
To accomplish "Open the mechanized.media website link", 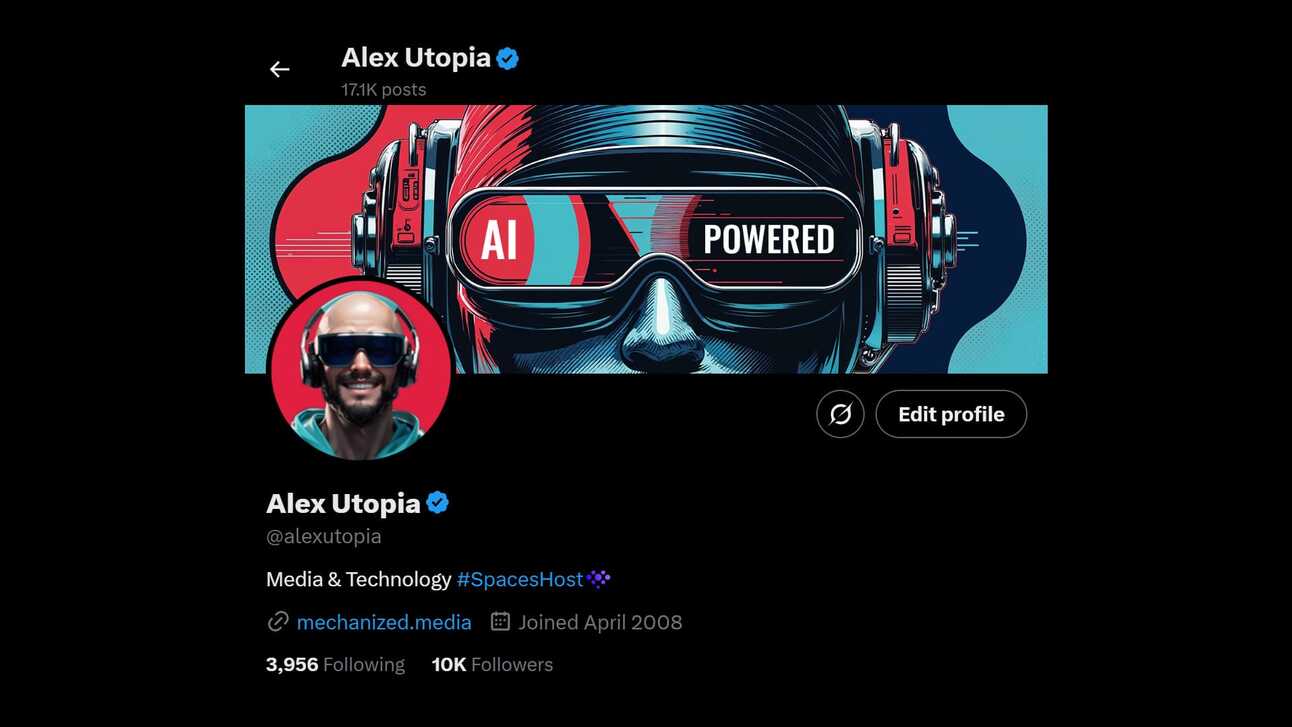I will tap(384, 622).
